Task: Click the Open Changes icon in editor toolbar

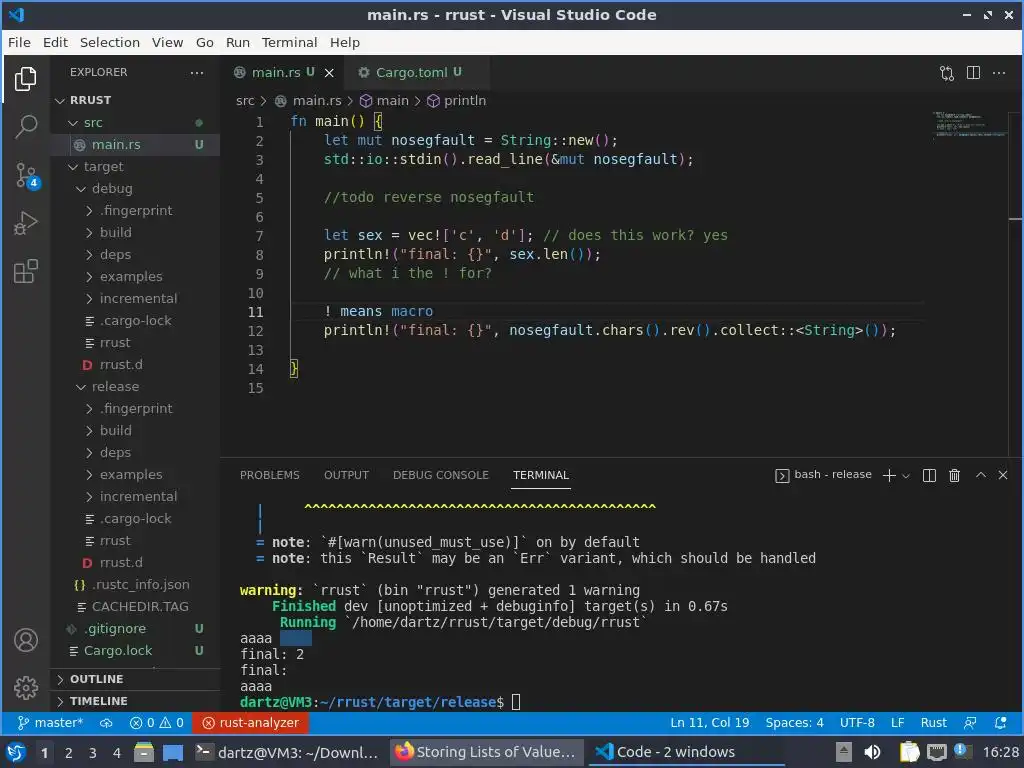Action: (947, 72)
